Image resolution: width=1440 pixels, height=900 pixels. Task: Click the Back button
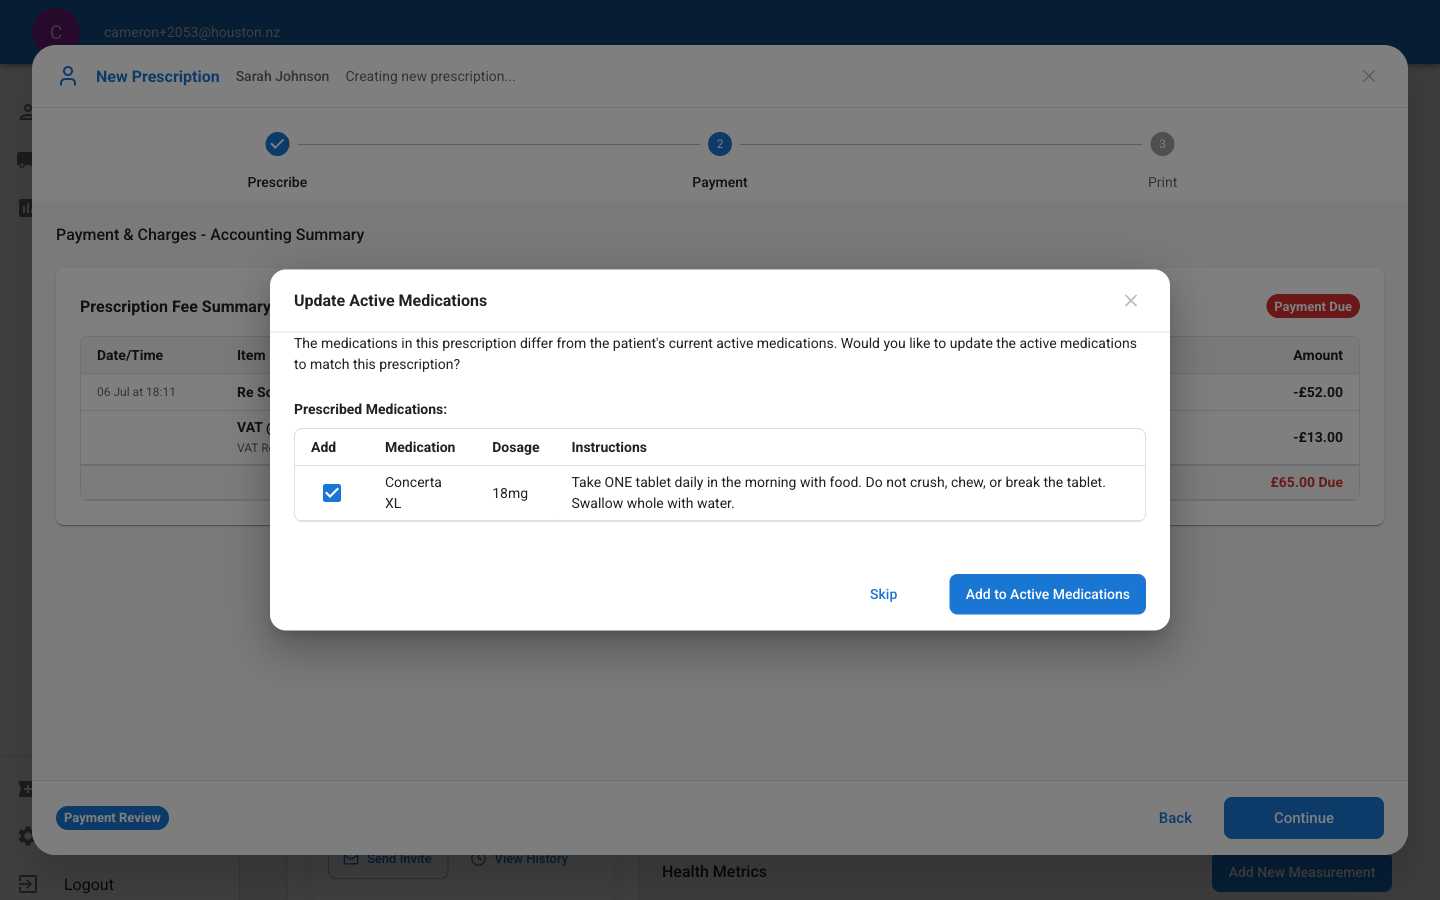[x=1175, y=818]
